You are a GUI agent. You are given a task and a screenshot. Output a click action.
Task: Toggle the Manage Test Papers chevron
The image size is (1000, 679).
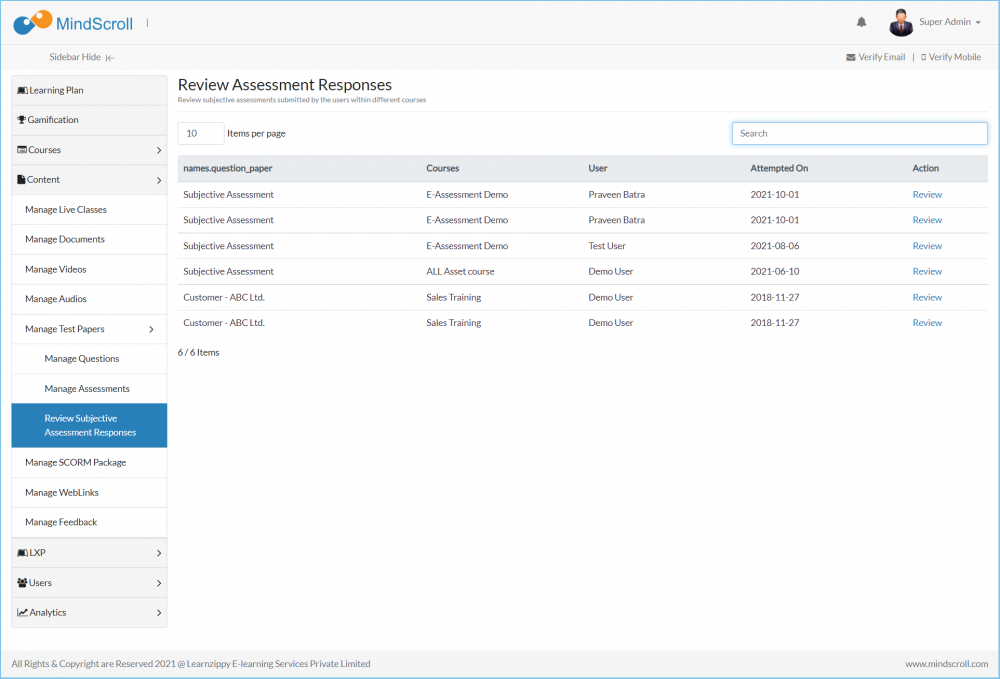pyautogui.click(x=151, y=330)
